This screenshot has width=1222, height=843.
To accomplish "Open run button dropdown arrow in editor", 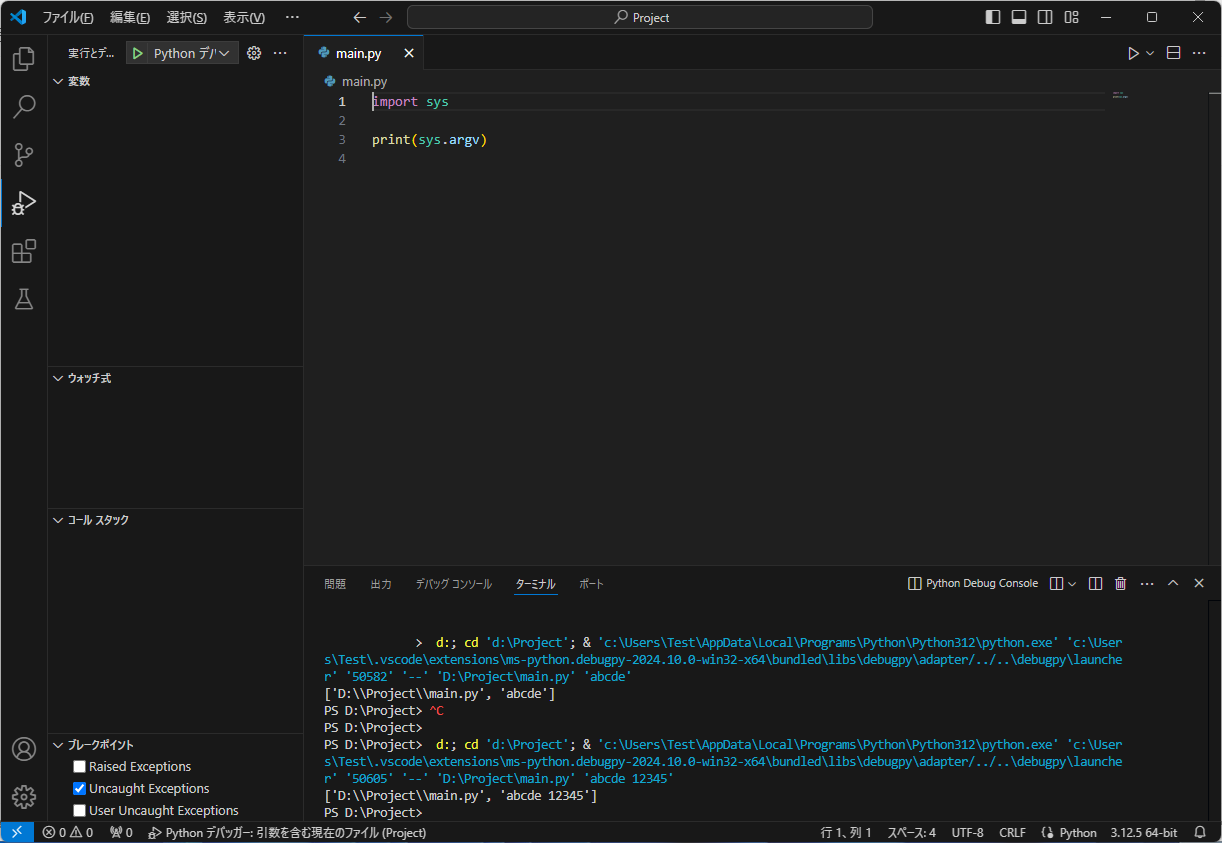I will (1150, 53).
